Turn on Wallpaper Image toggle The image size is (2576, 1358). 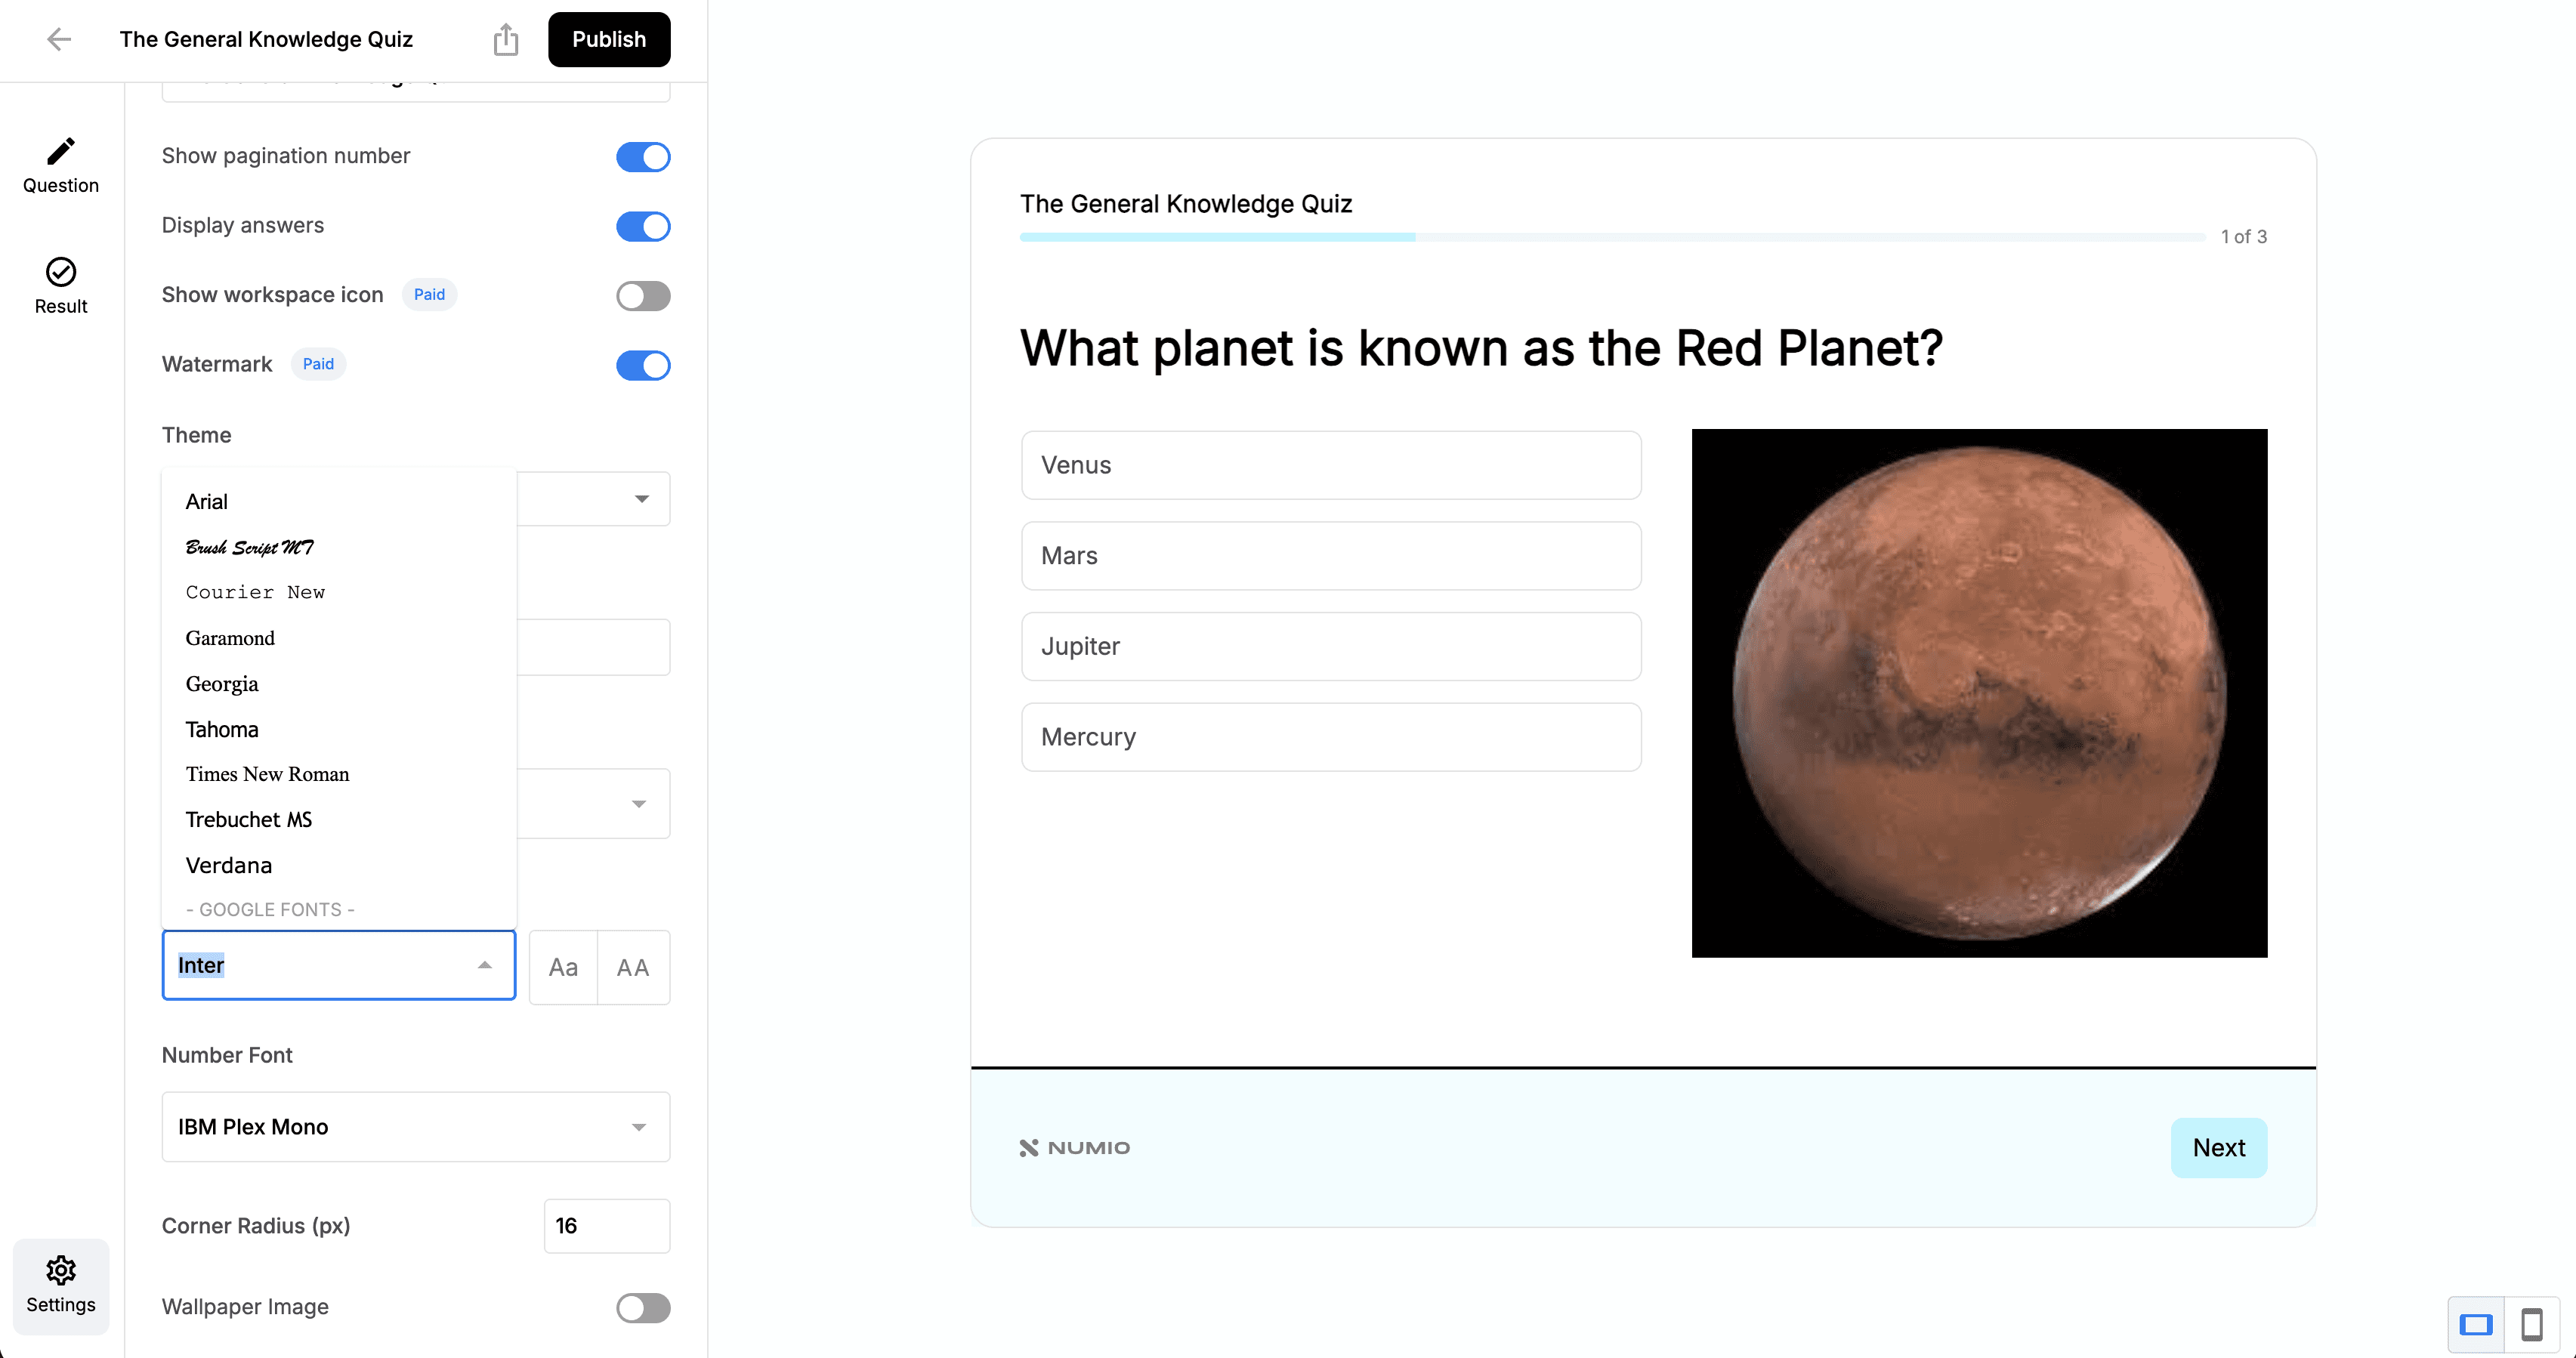(x=643, y=1308)
